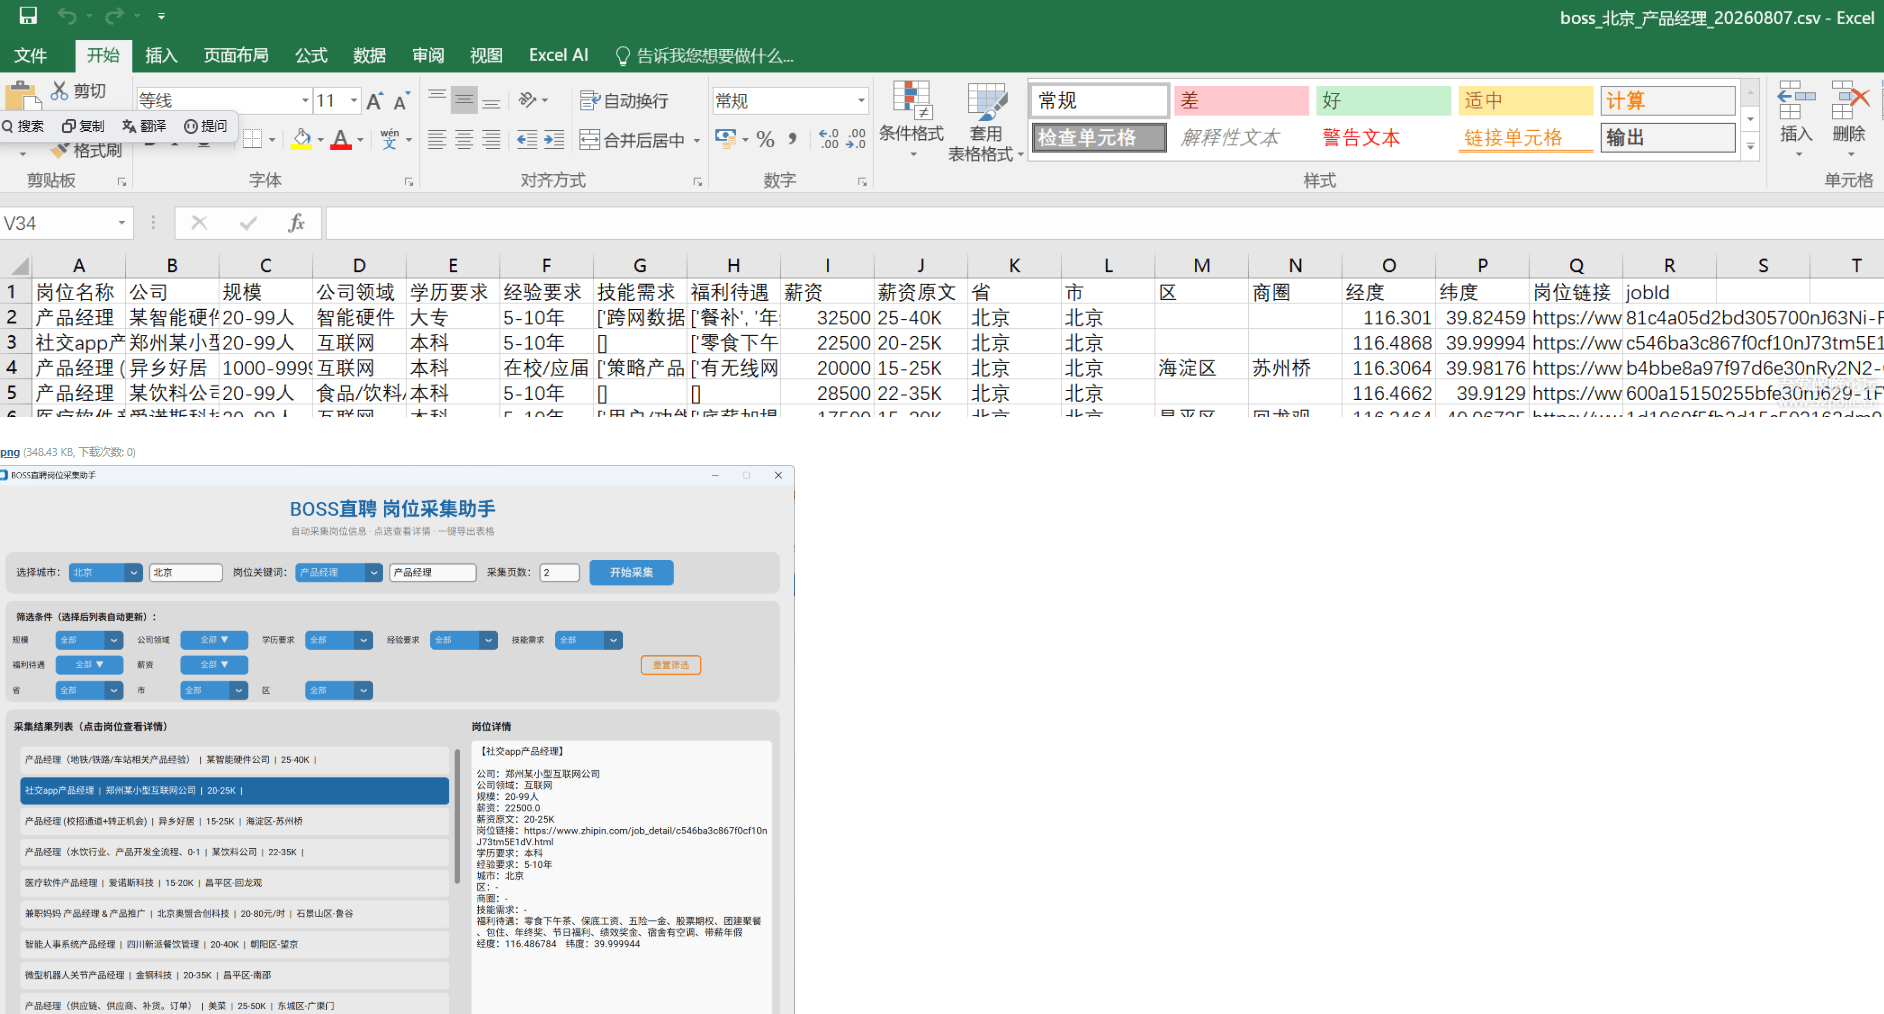
Task: Open the 技能需求 filter dropdown
Action: (x=589, y=640)
